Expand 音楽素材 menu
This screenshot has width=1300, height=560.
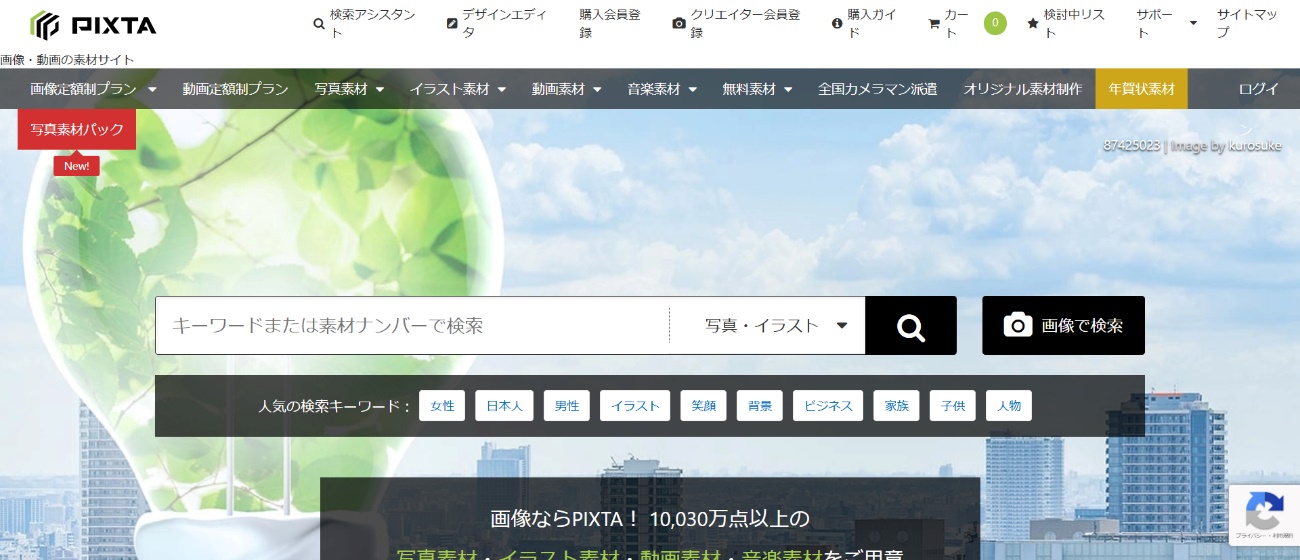pos(662,89)
